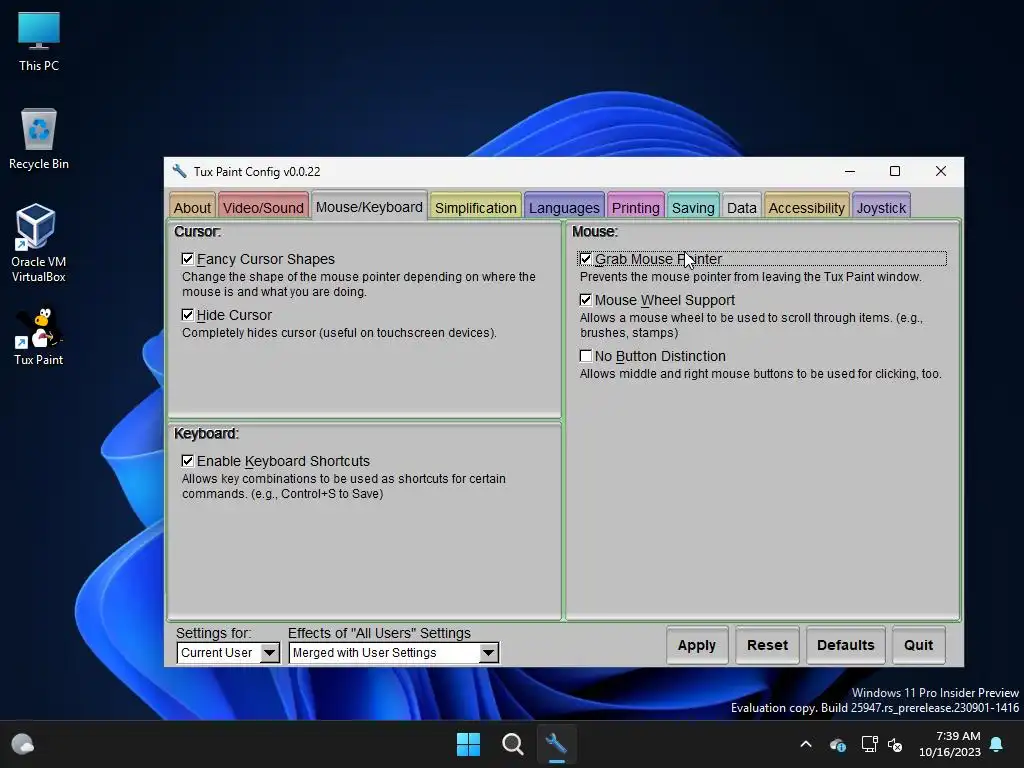Click the 'Prevents the mouse pointer from leaving' description

[x=750, y=277]
